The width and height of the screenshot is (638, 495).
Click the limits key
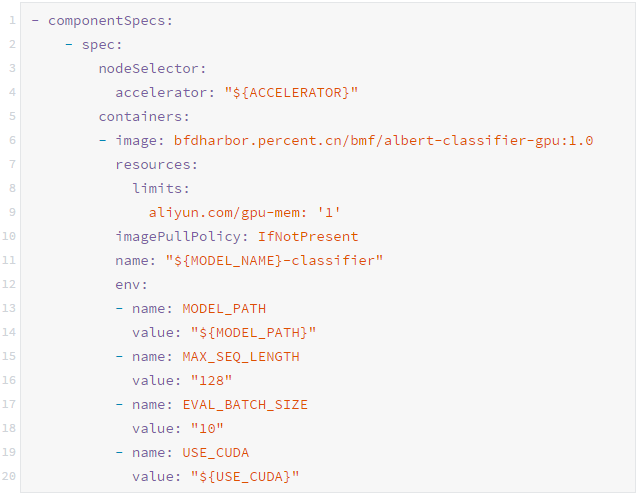(161, 188)
